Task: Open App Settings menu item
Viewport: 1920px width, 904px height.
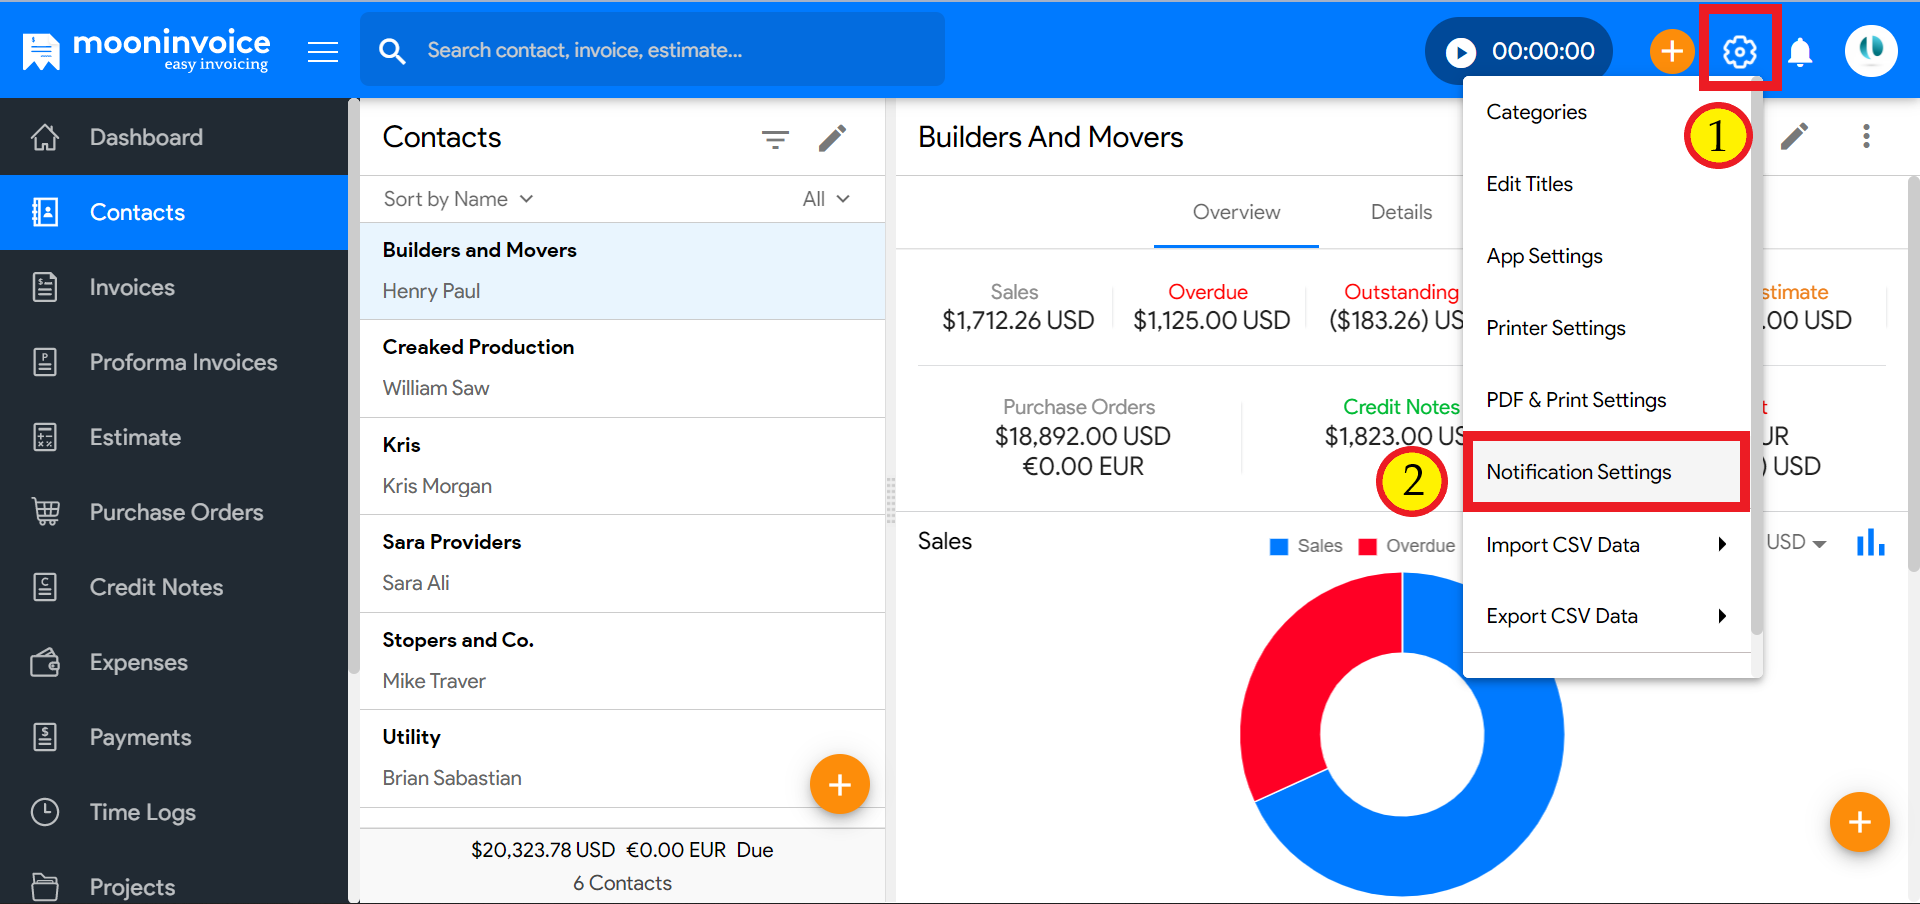Action: 1606,256
